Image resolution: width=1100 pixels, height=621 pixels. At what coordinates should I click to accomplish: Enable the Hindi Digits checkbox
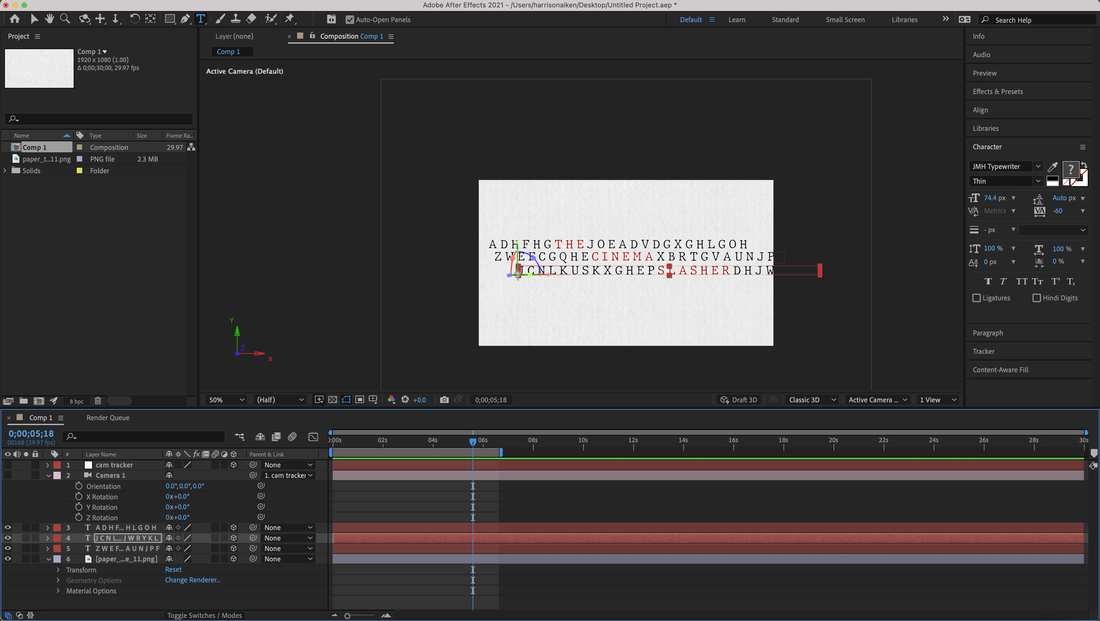(x=1036, y=298)
